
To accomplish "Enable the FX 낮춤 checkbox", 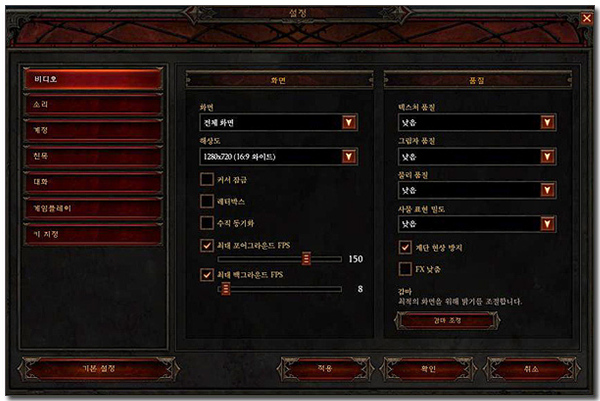I will tap(405, 269).
